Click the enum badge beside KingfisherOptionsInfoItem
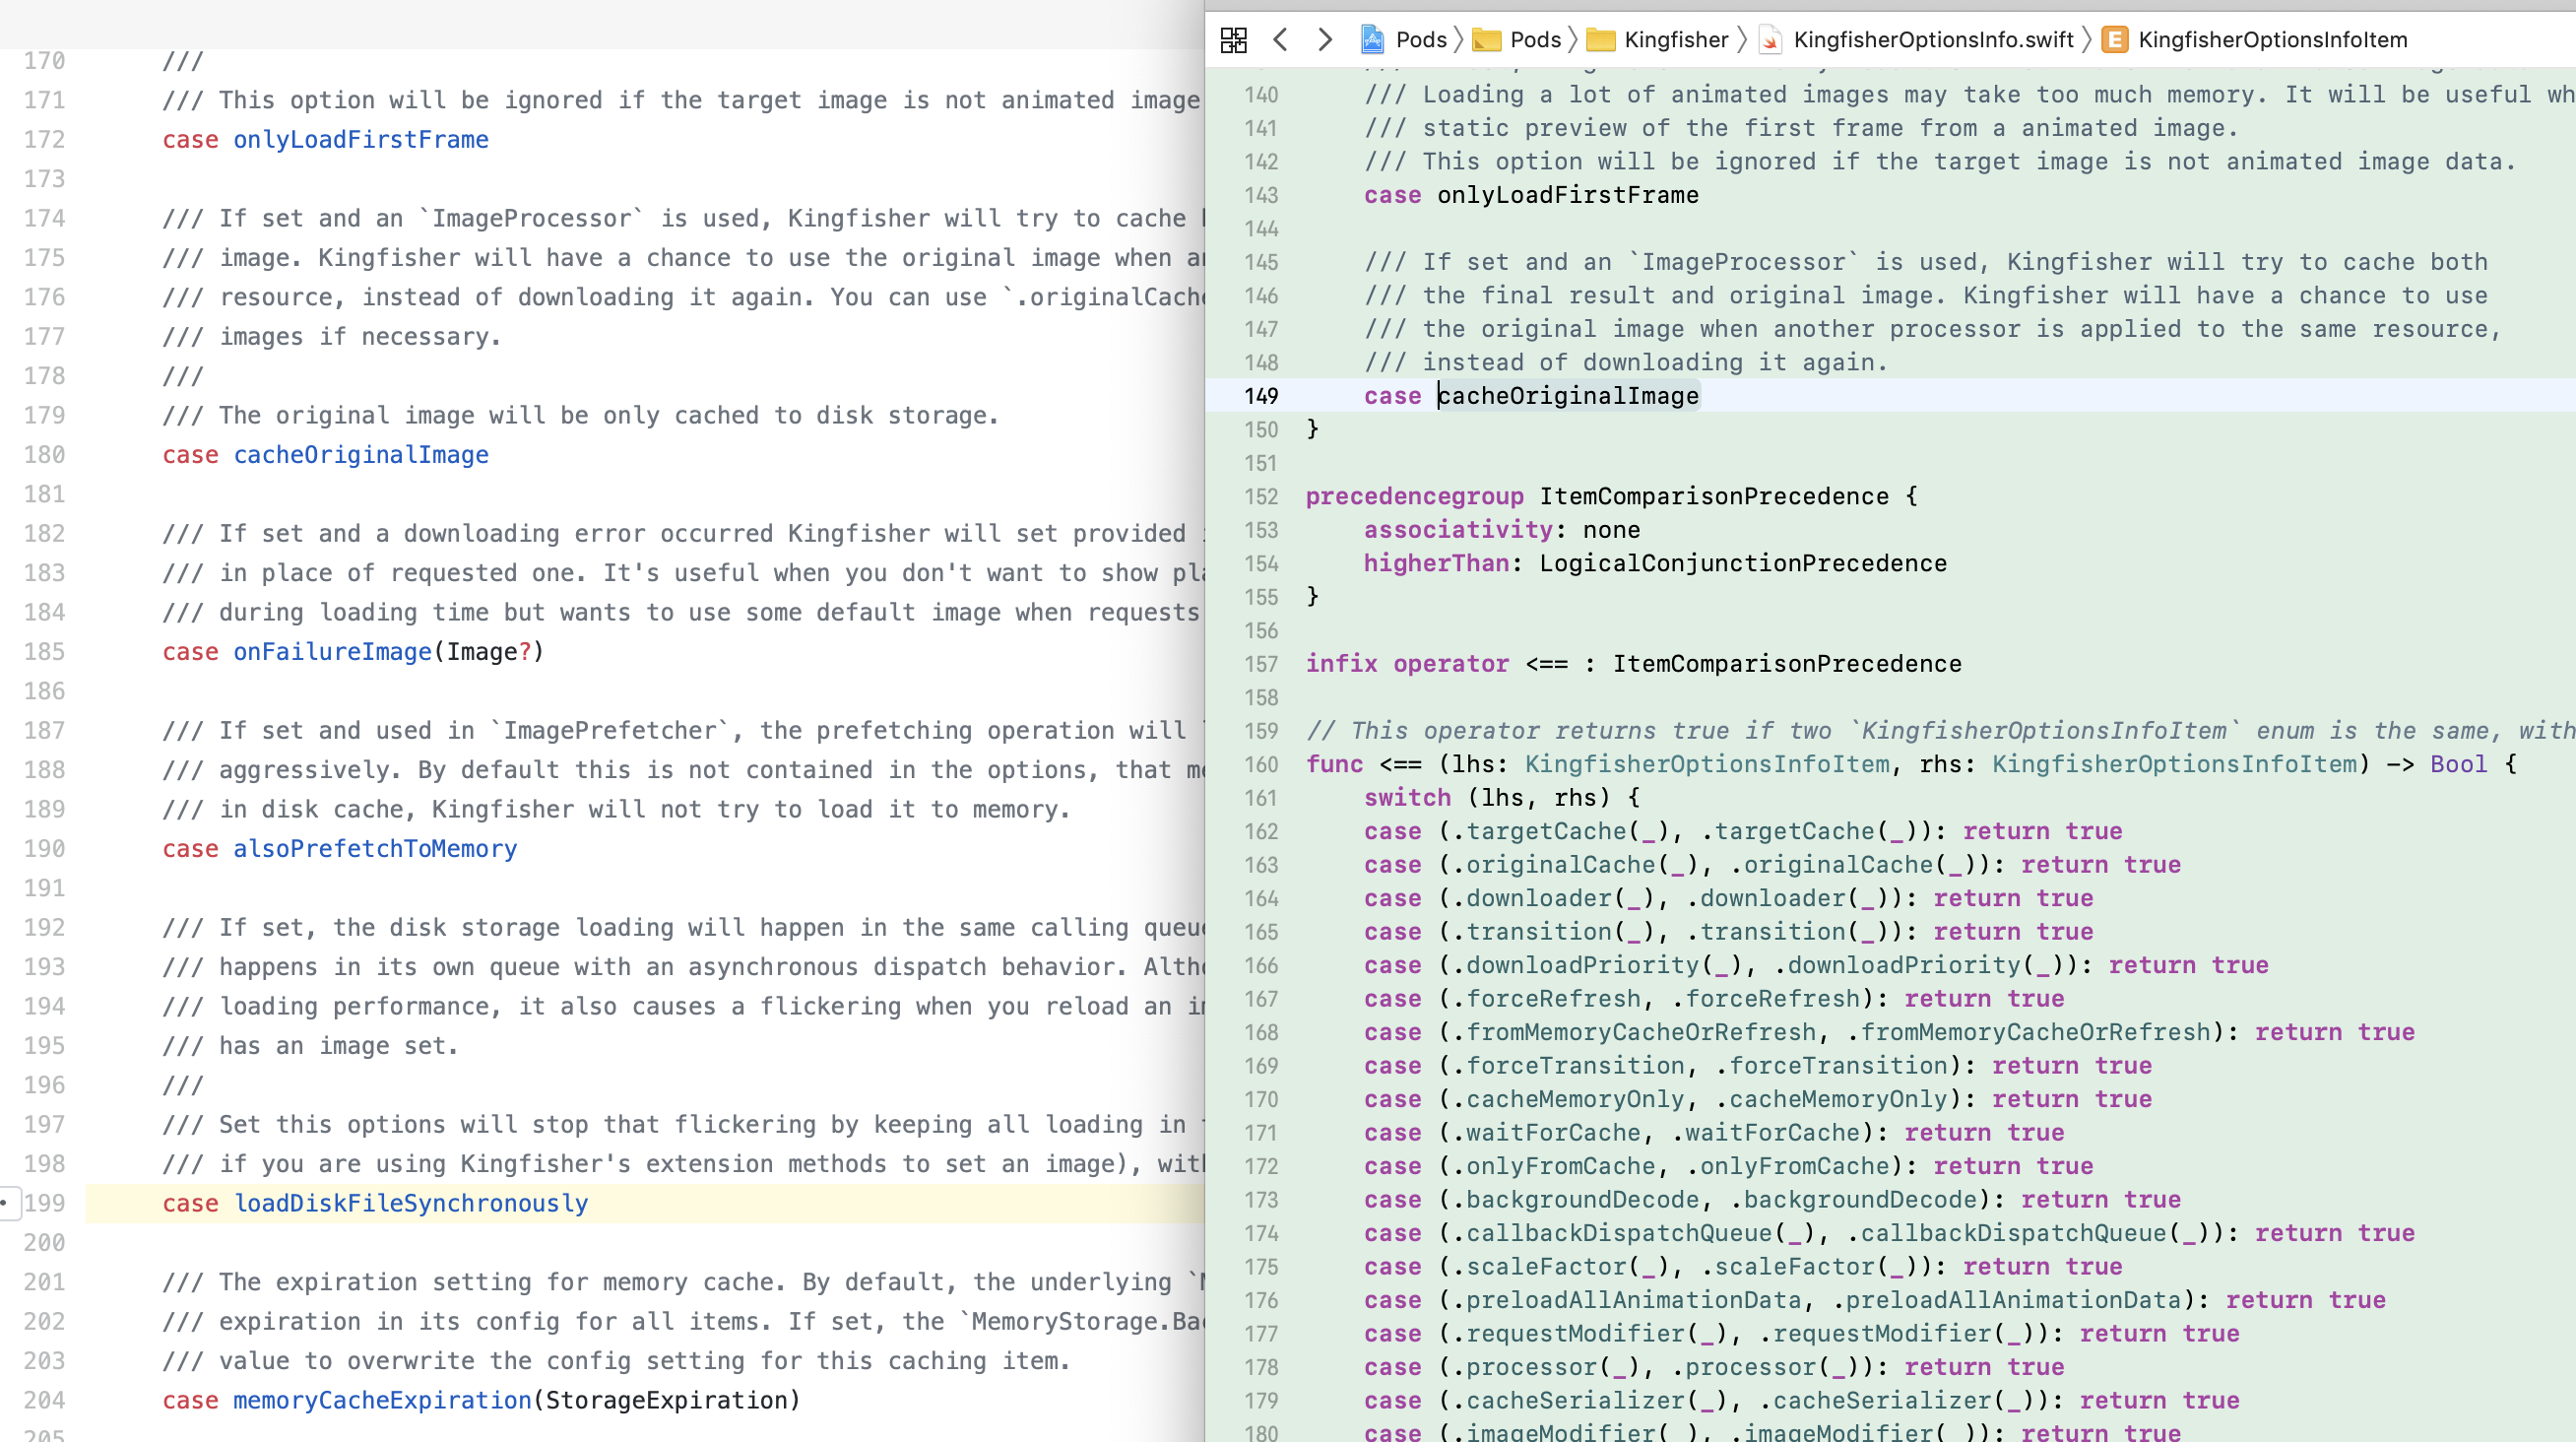2576x1442 pixels. 2116,40
